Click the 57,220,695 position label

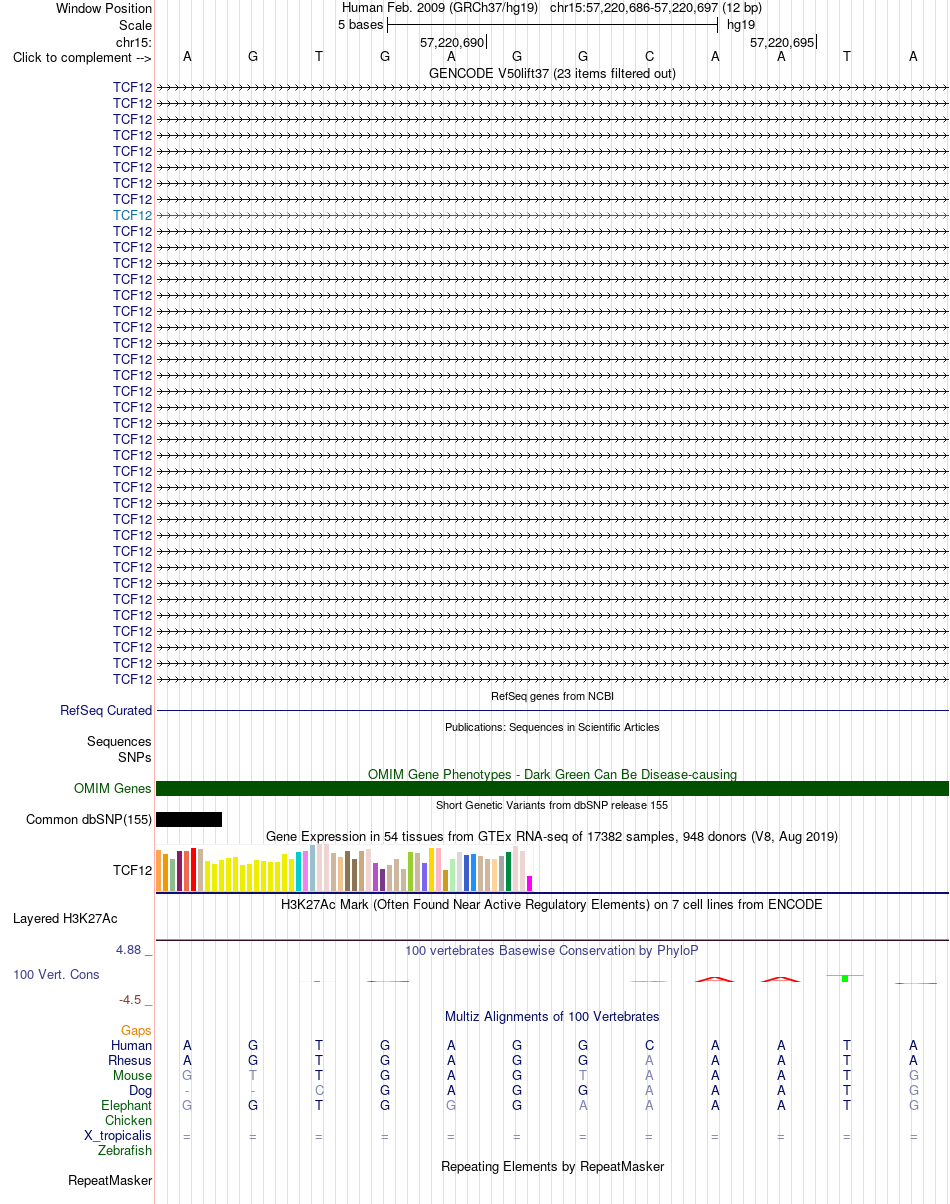tap(783, 42)
